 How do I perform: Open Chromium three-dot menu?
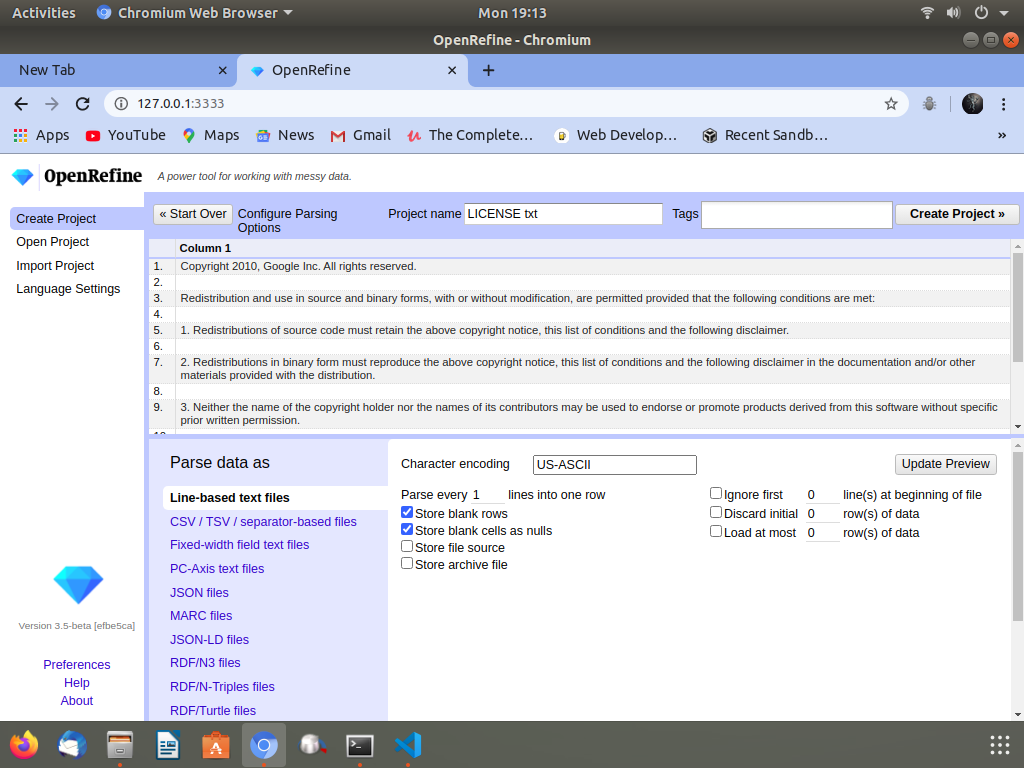coord(1004,104)
